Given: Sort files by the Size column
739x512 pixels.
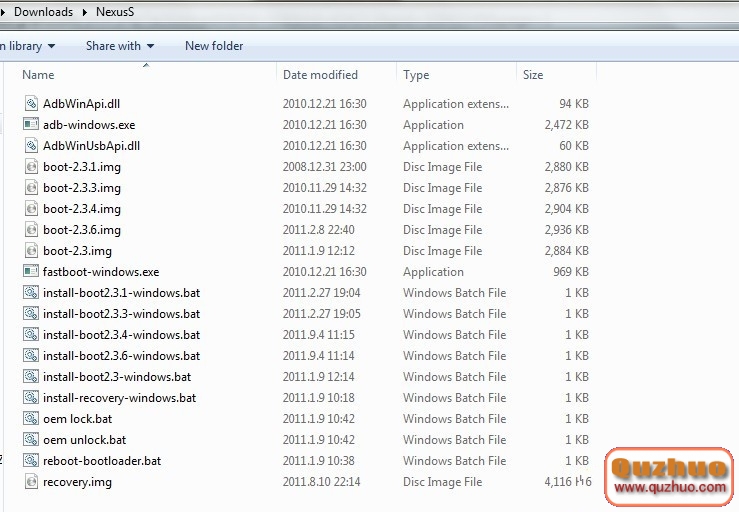Looking at the screenshot, I should click(533, 75).
